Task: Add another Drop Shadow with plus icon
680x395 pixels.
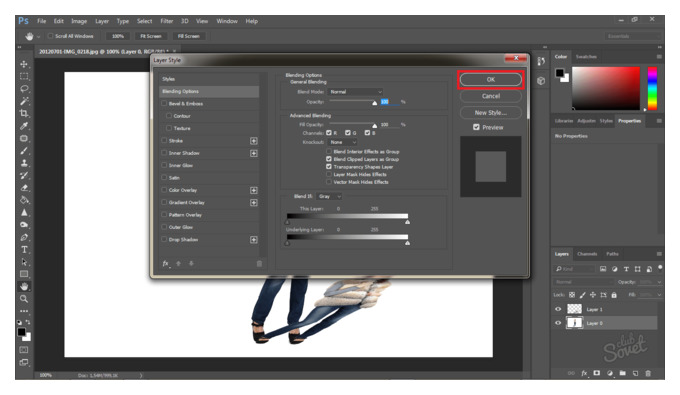Action: pyautogui.click(x=254, y=240)
